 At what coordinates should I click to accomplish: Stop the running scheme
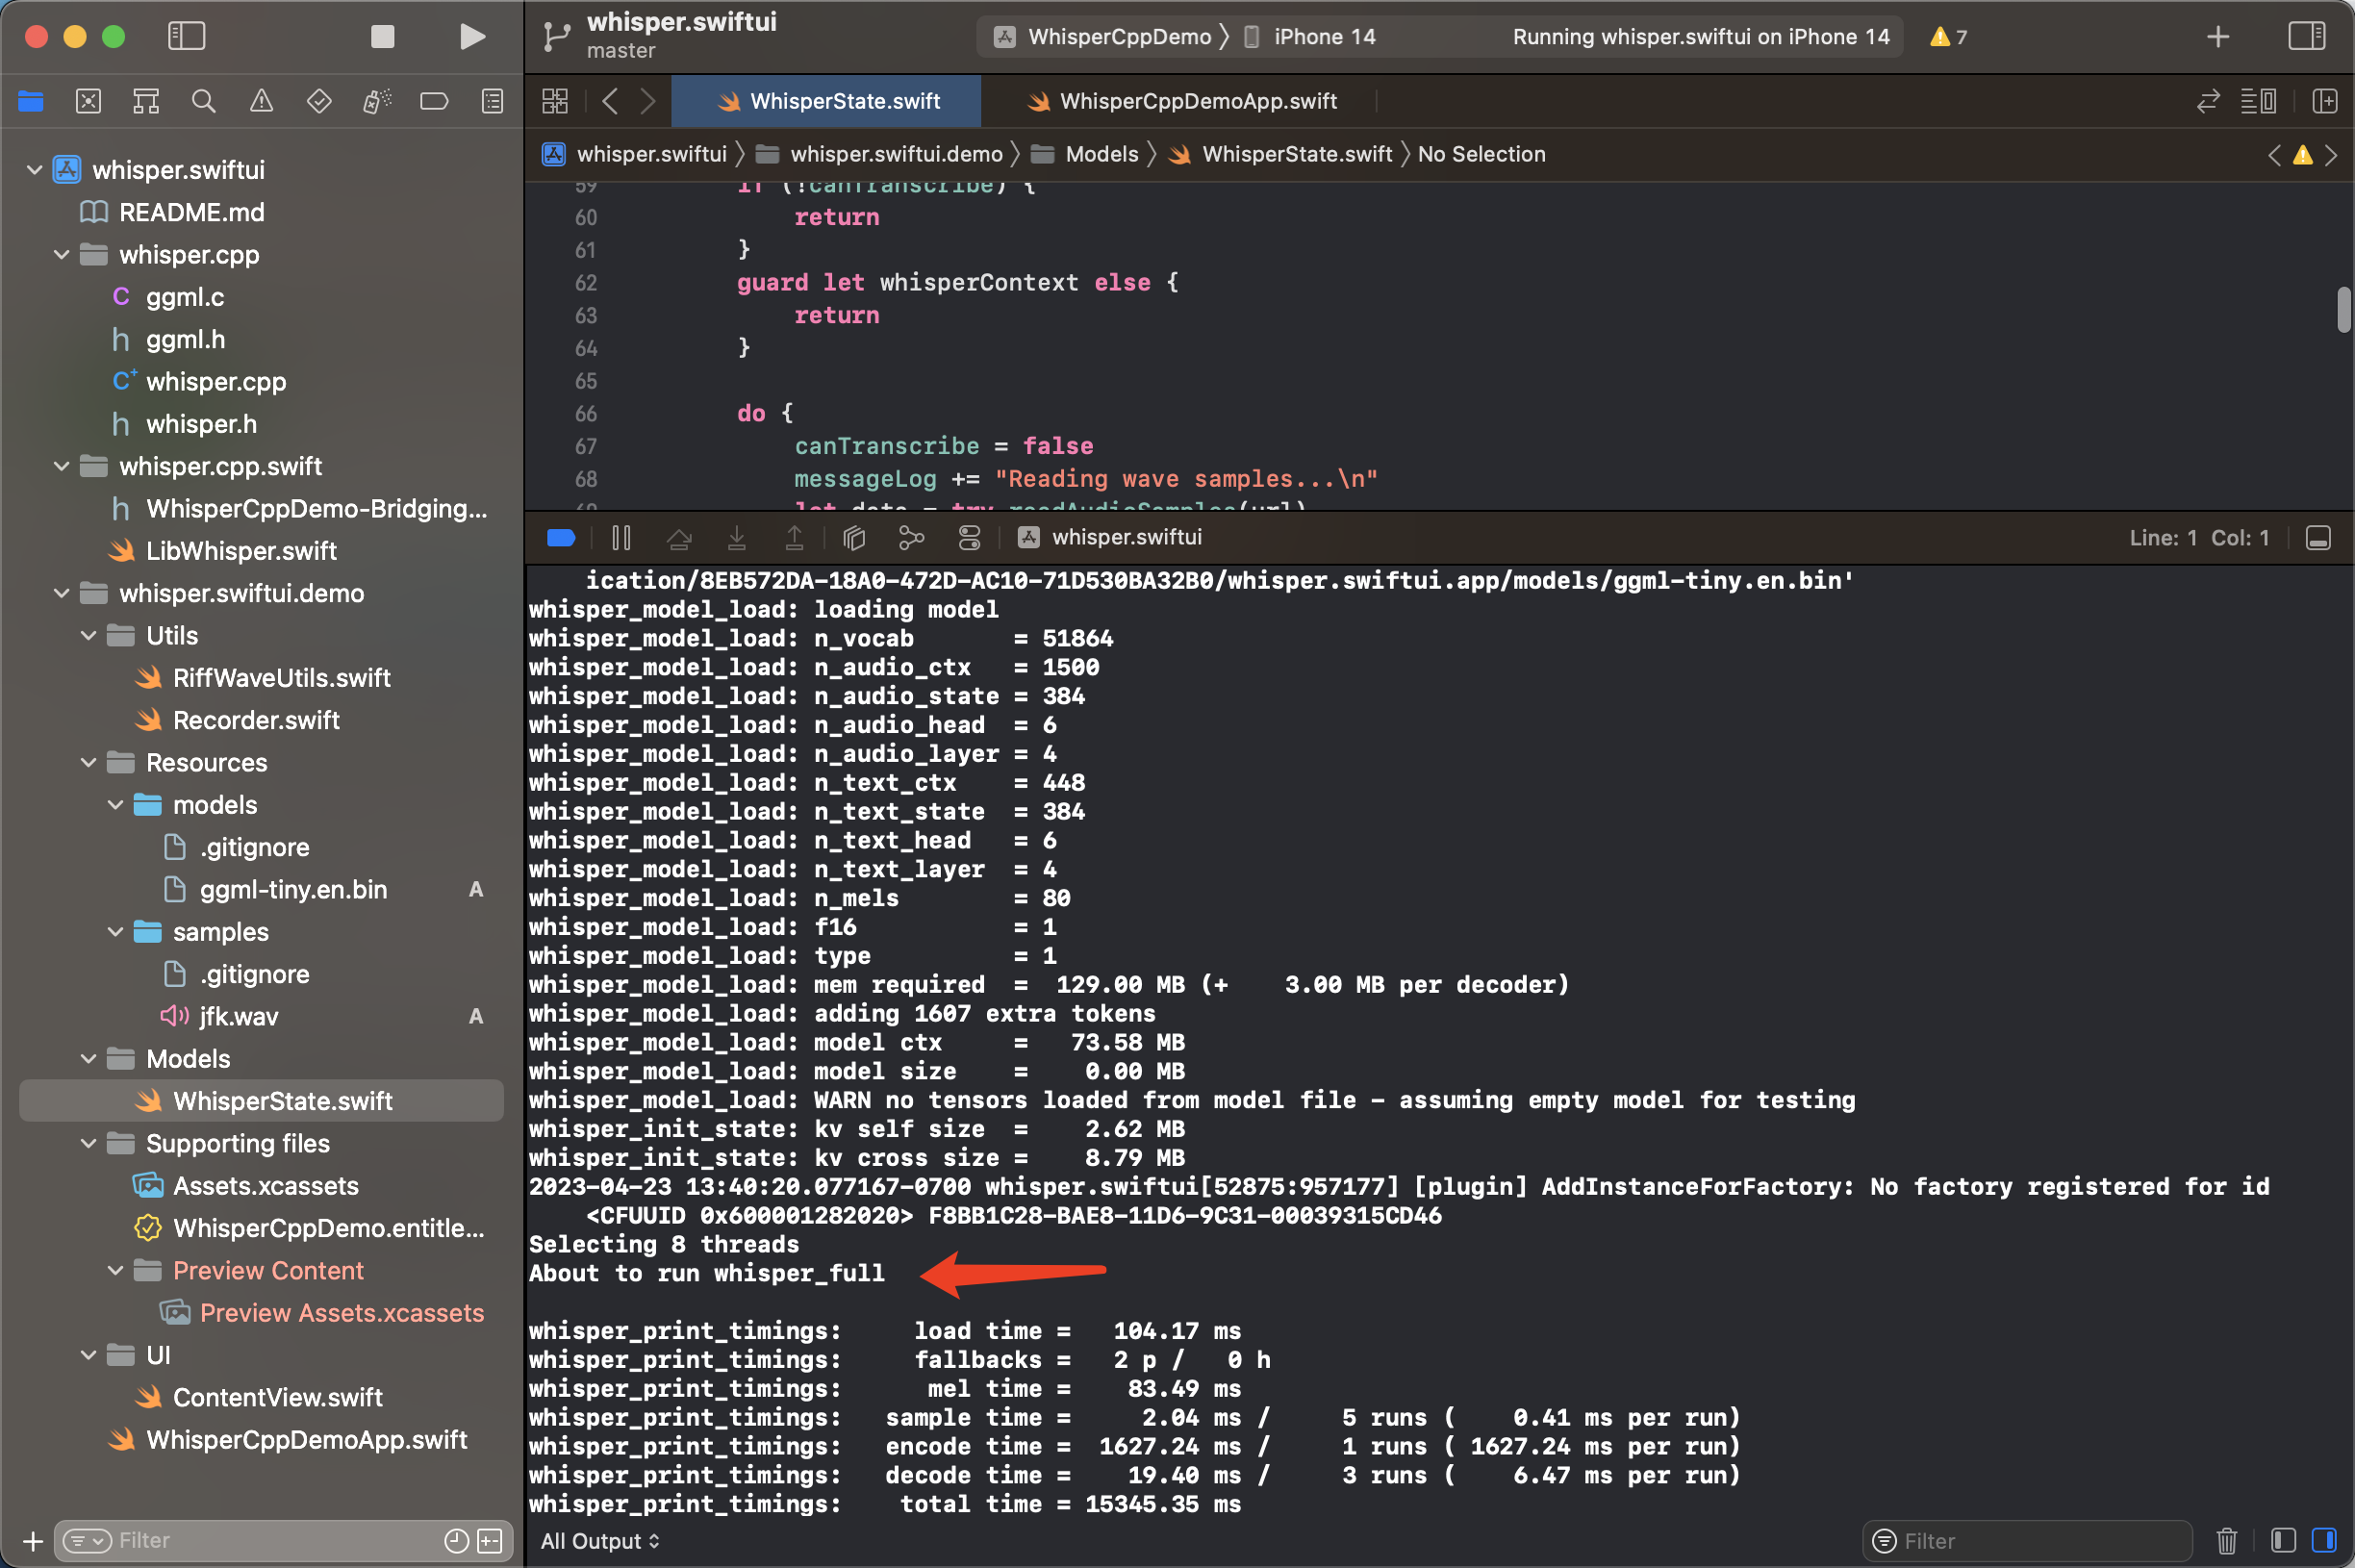click(x=382, y=37)
